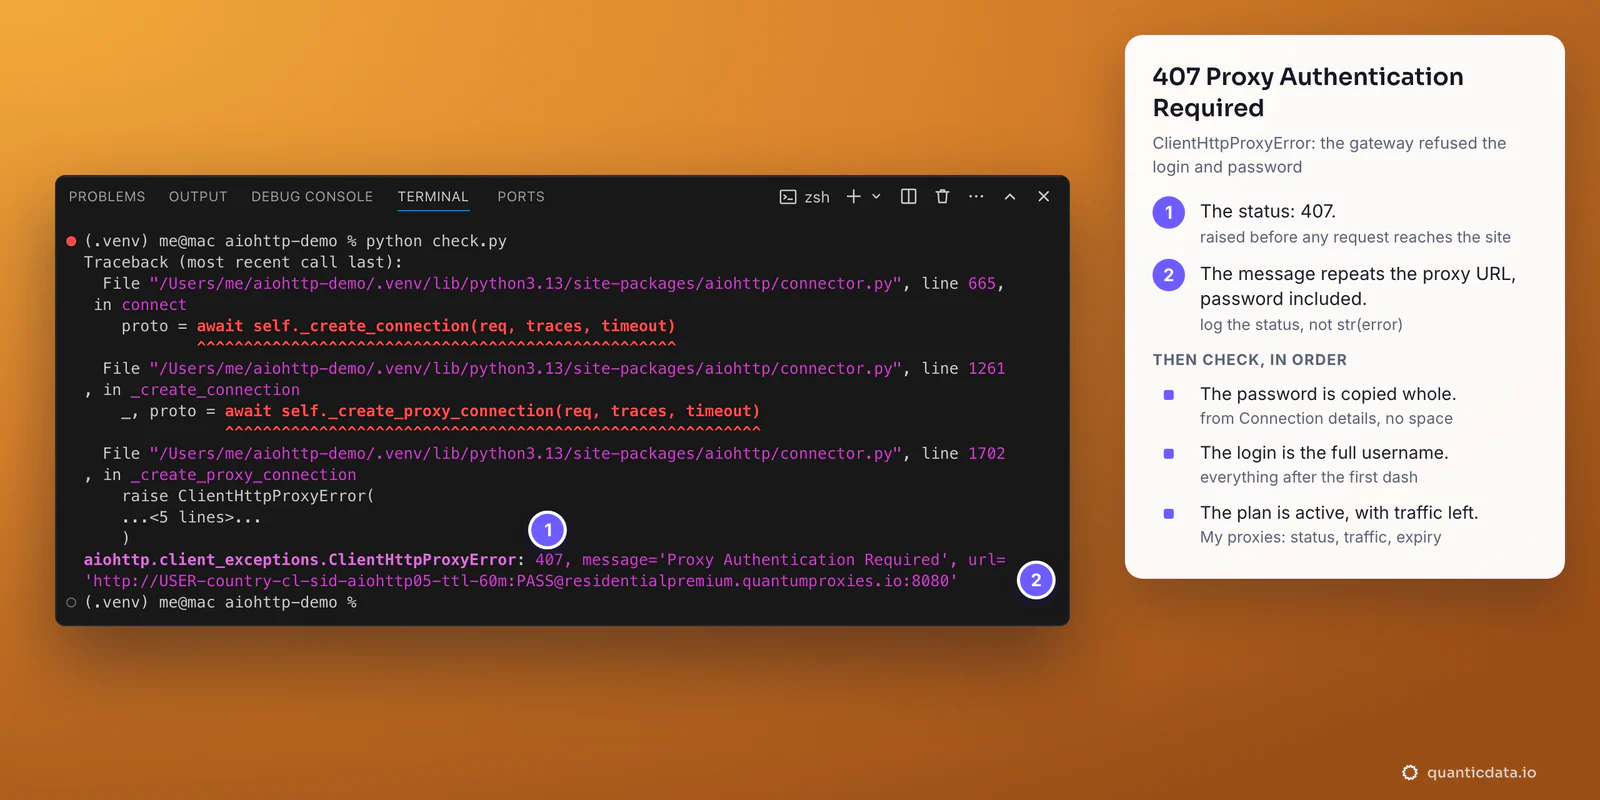Viewport: 1600px width, 800px height.
Task: Click the 'aiohttp.client_exceptions.ClientHttpProxyError' error name
Action: (x=300, y=560)
